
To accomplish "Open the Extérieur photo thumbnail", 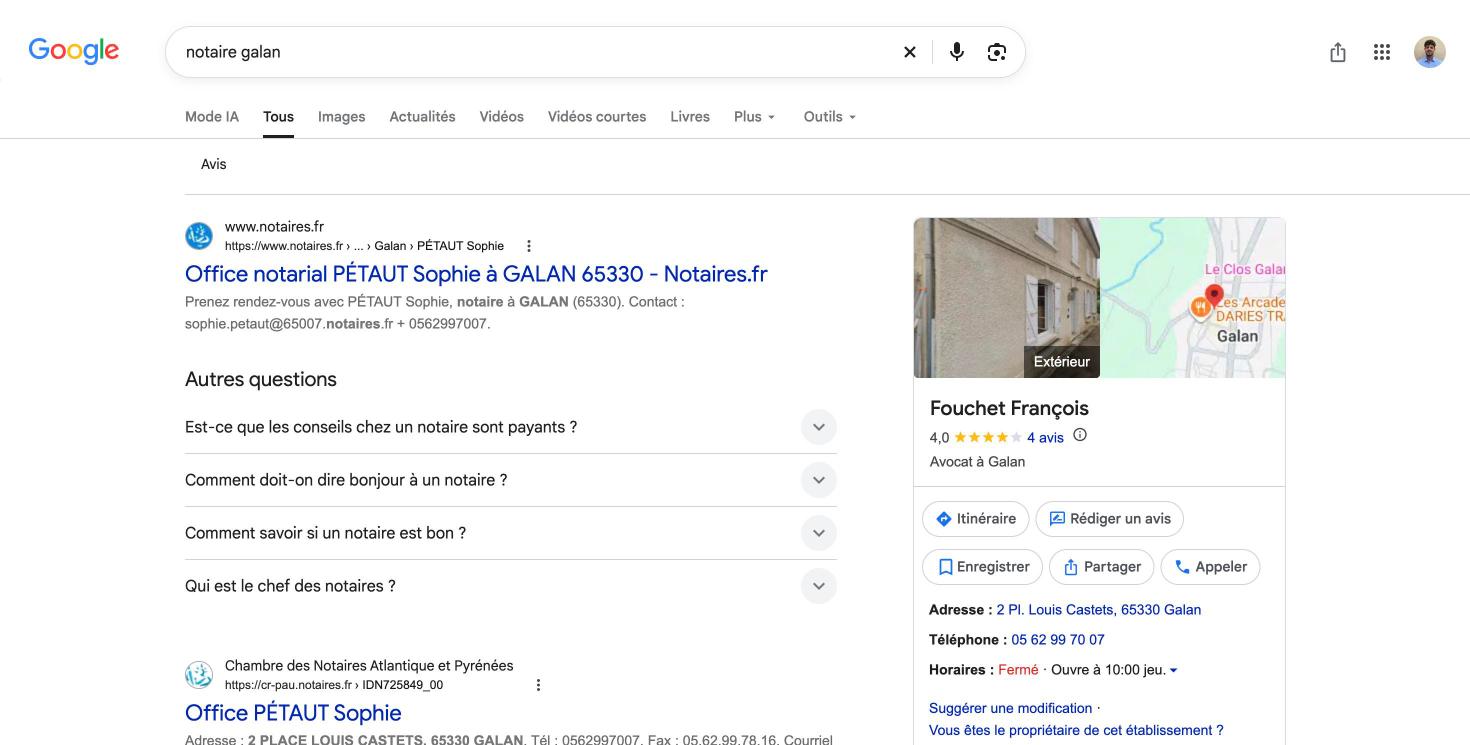I will point(1007,298).
